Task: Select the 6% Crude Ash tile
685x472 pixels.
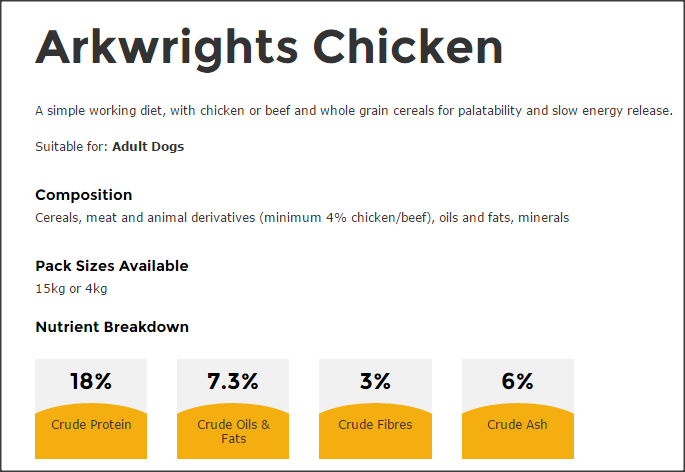Action: tap(518, 409)
